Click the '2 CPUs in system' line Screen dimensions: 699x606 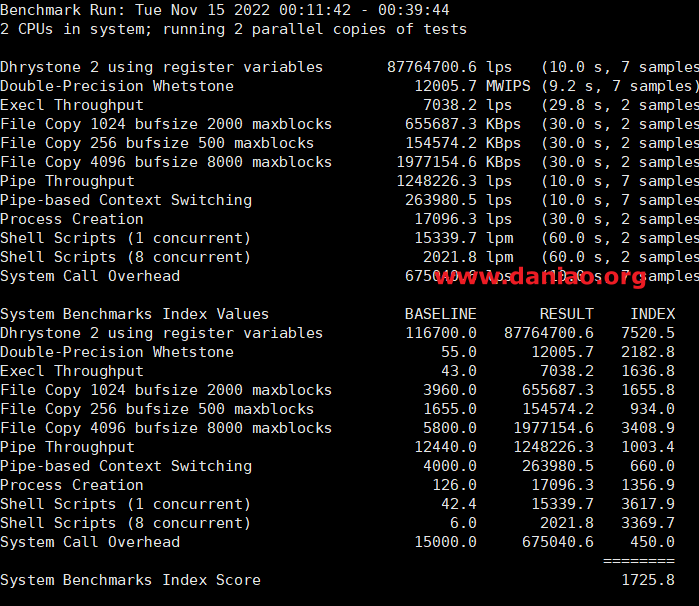pos(233,29)
